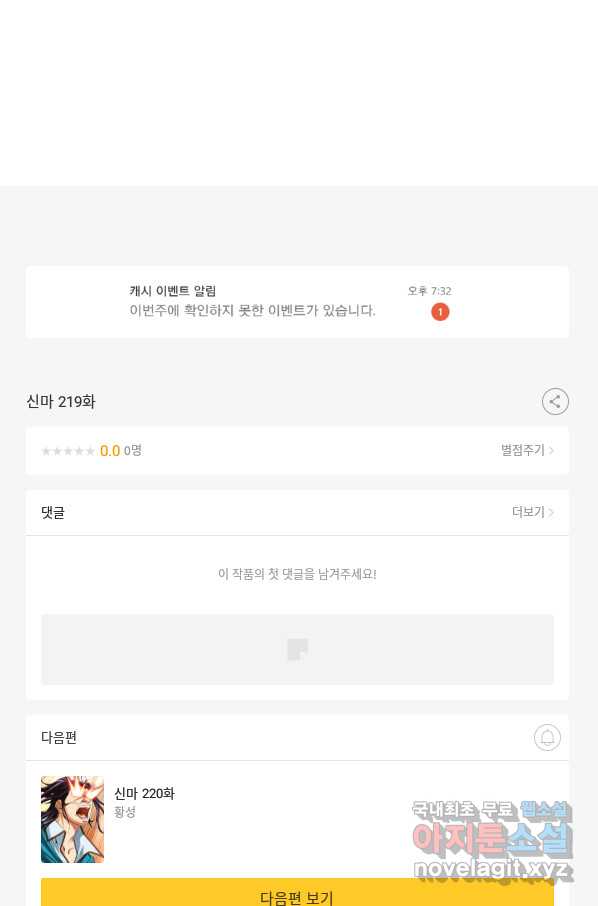This screenshot has height=906, width=598.
Task: Select the third rating star
Action: (x=68, y=451)
